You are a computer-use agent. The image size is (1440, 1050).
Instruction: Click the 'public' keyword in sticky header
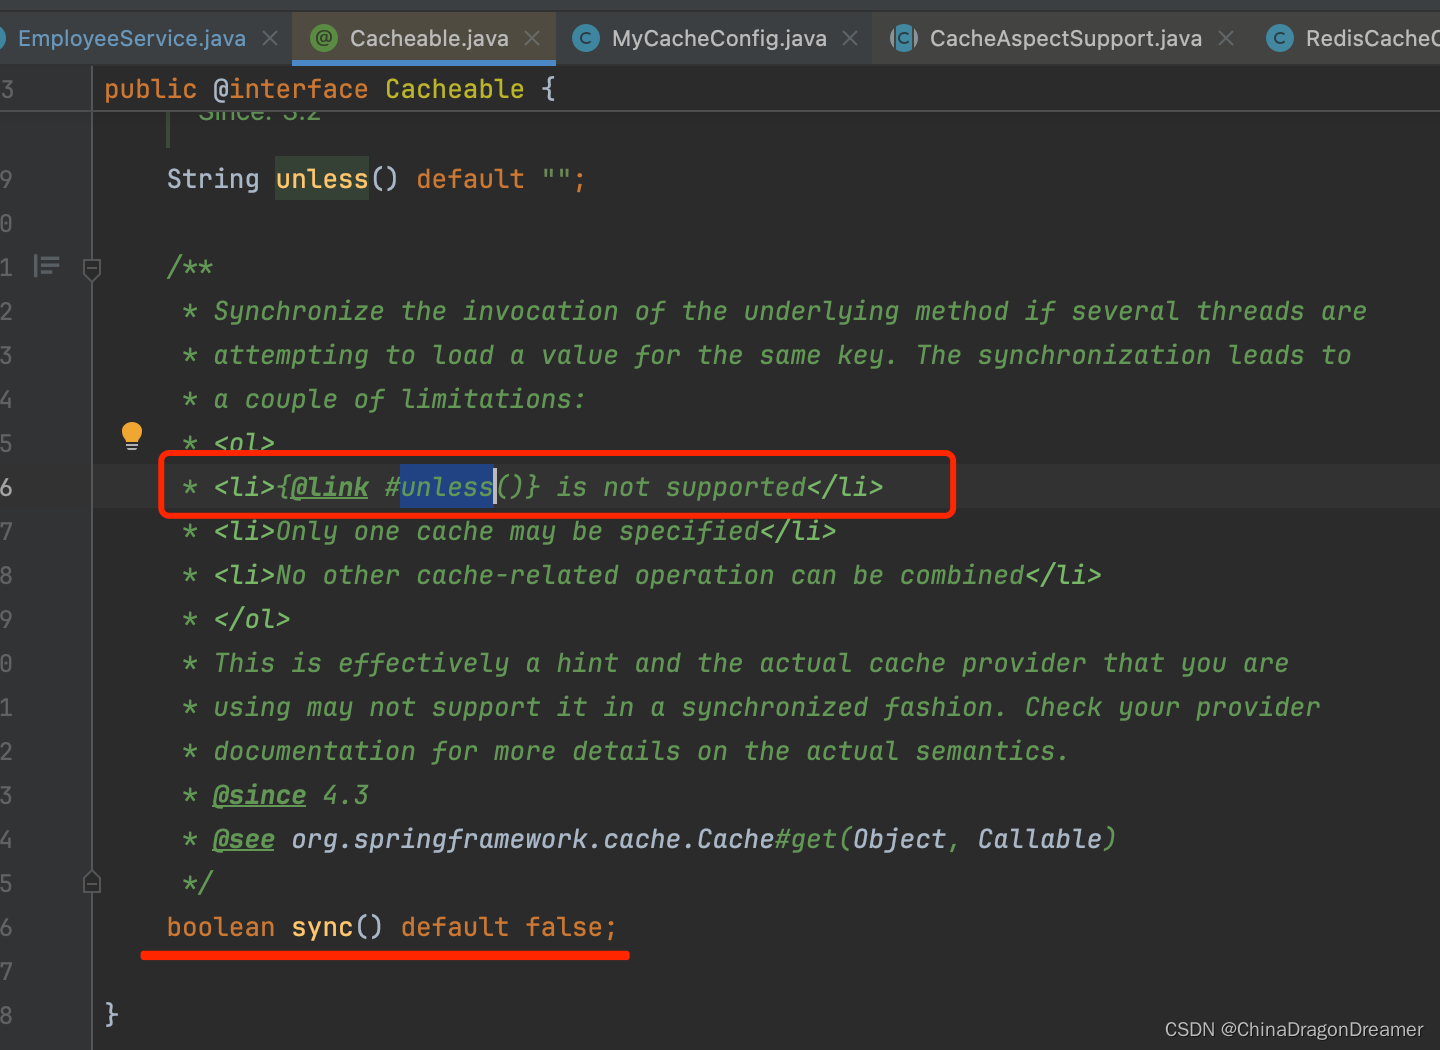tap(151, 89)
